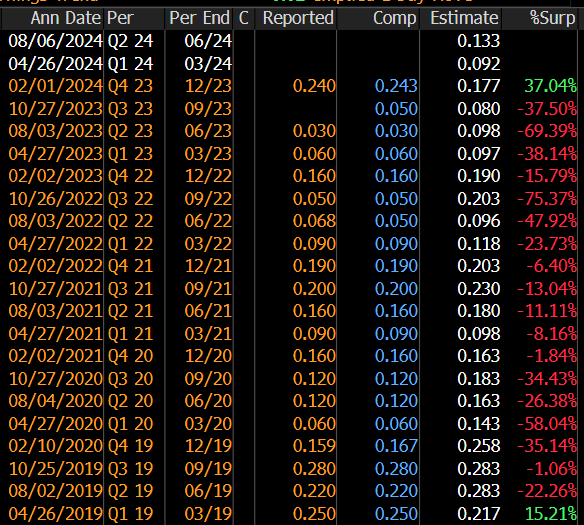Select the C column header
Screen dimensions: 584x525
(244, 18)
